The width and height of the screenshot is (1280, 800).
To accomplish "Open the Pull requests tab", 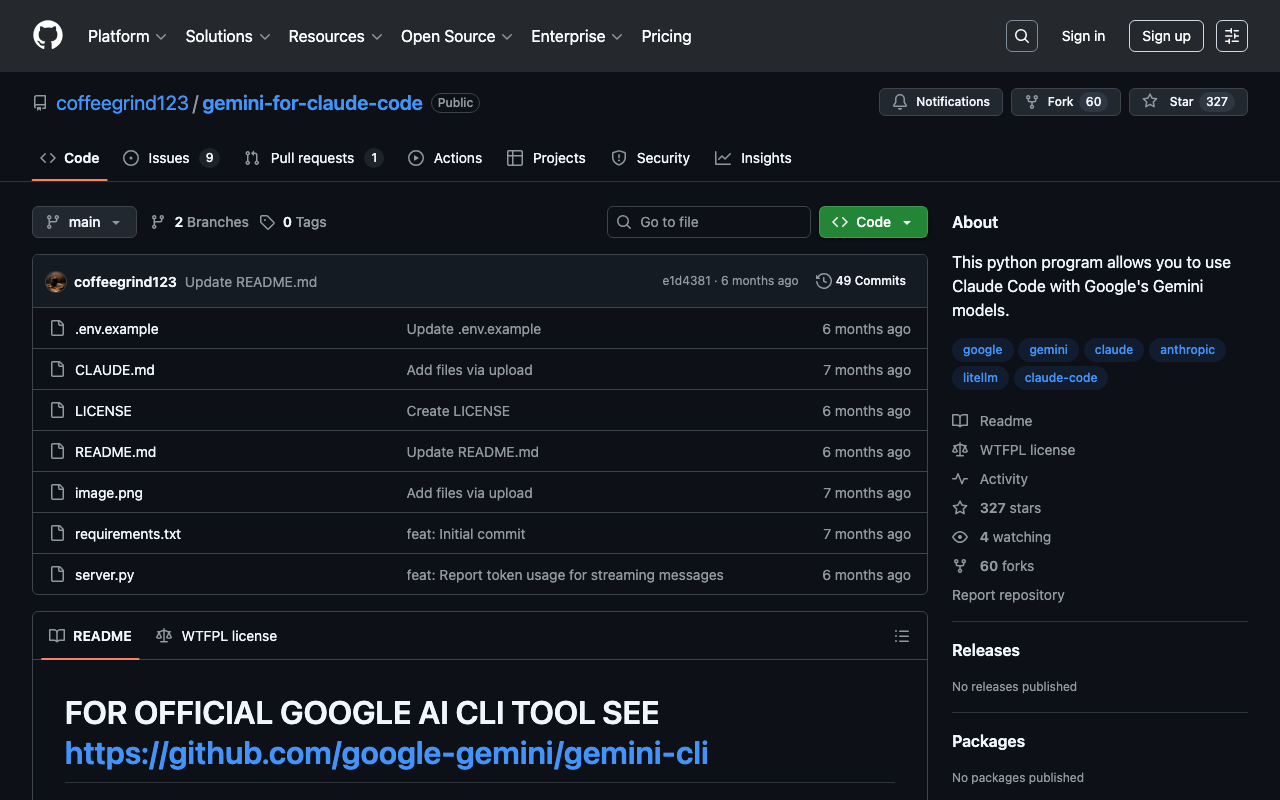I will (312, 158).
